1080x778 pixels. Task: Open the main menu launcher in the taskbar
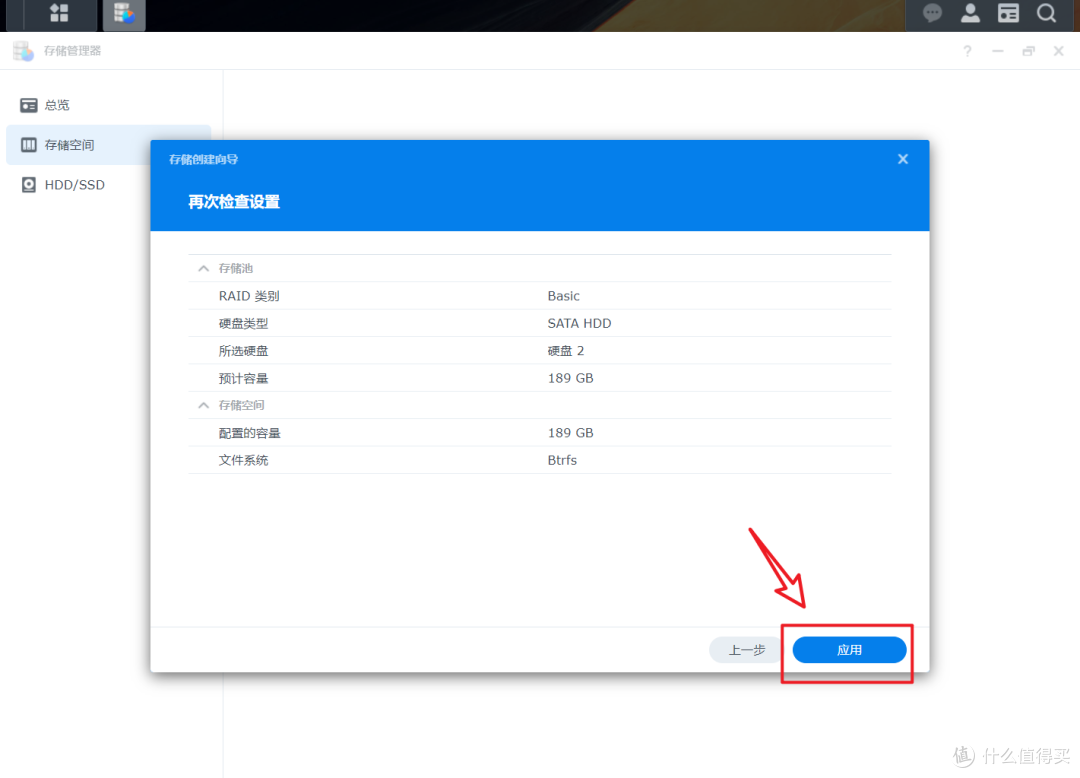click(57, 14)
